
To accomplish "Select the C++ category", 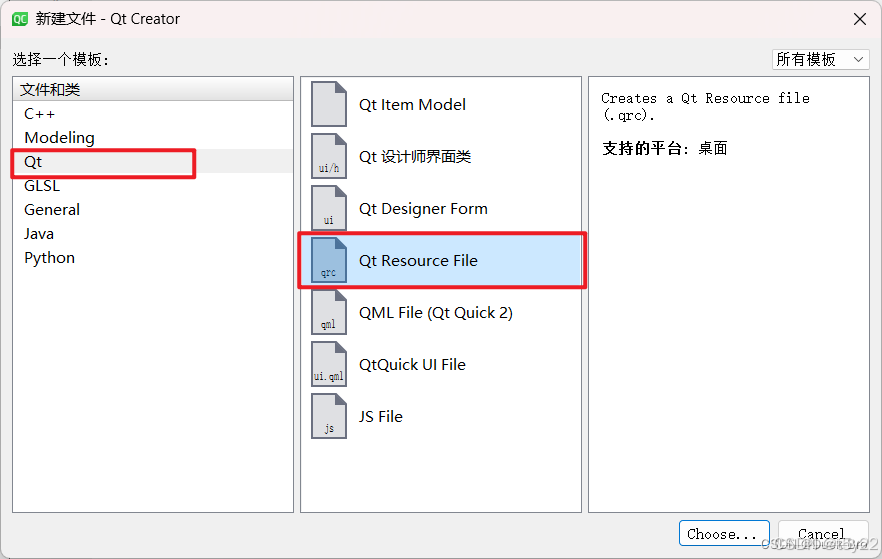I will (x=152, y=114).
